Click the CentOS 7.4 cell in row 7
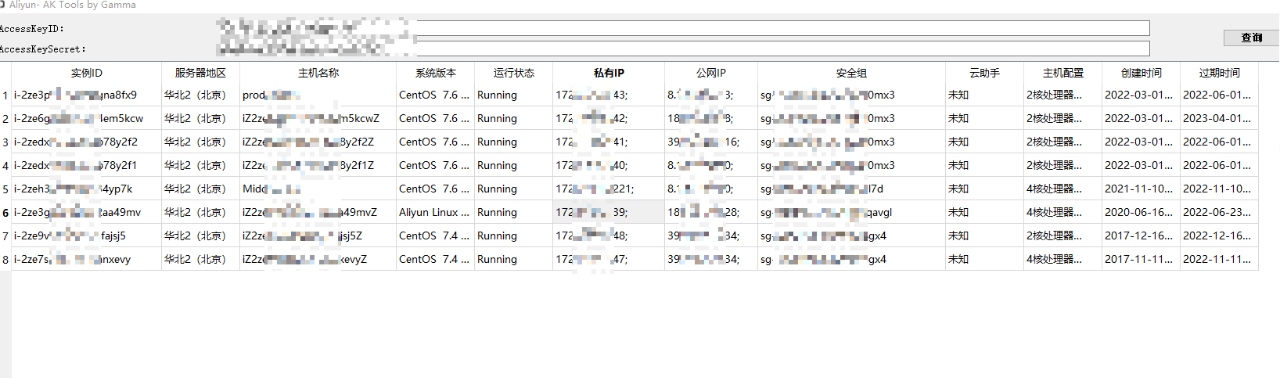The width and height of the screenshot is (1280, 378). pos(435,236)
